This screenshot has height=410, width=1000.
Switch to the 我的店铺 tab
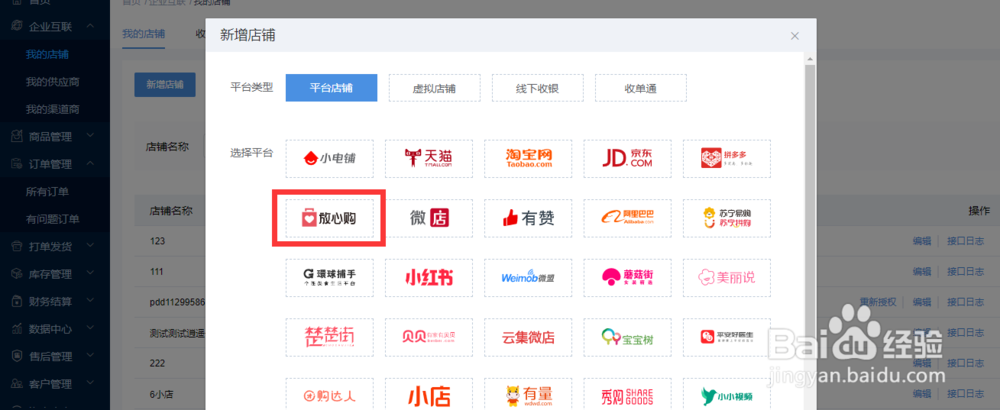tap(143, 34)
